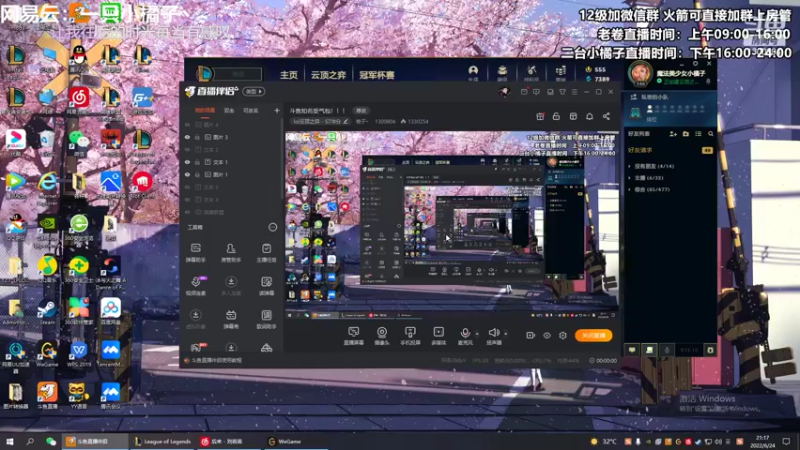Open the Windows Start menu
This screenshot has width=800, height=450.
click(10, 441)
